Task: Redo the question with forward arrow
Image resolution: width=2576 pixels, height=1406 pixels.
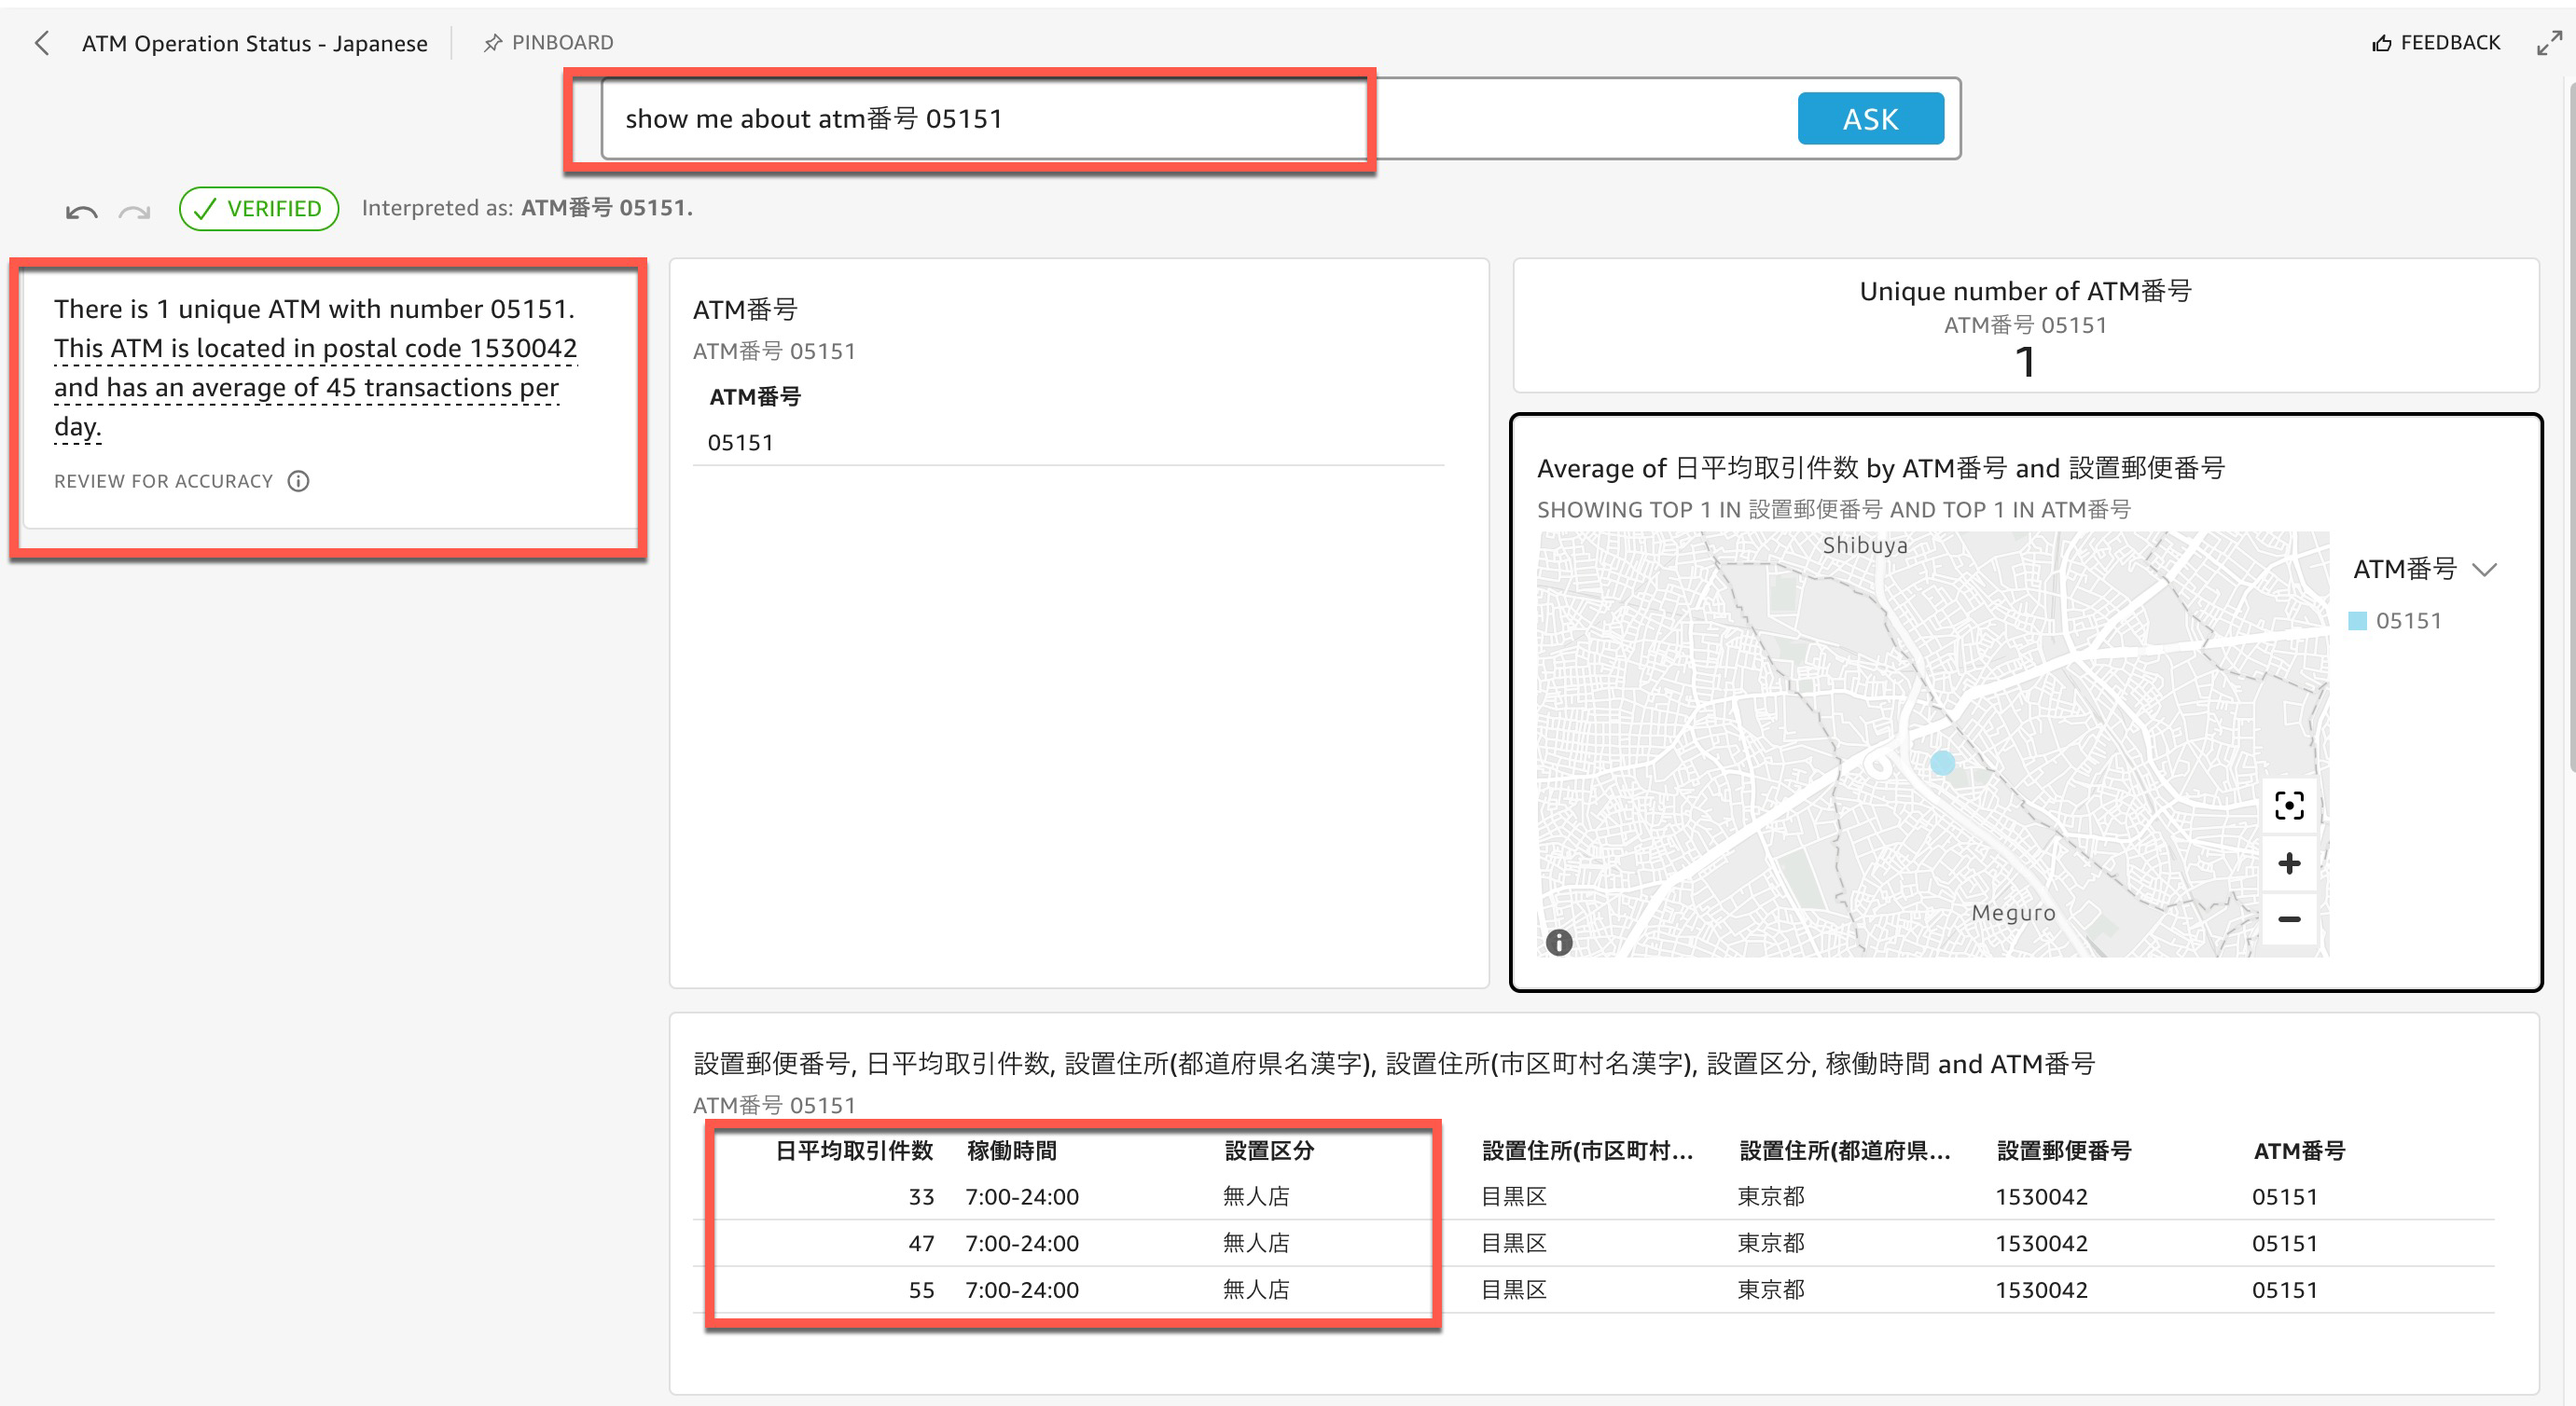Action: (134, 211)
